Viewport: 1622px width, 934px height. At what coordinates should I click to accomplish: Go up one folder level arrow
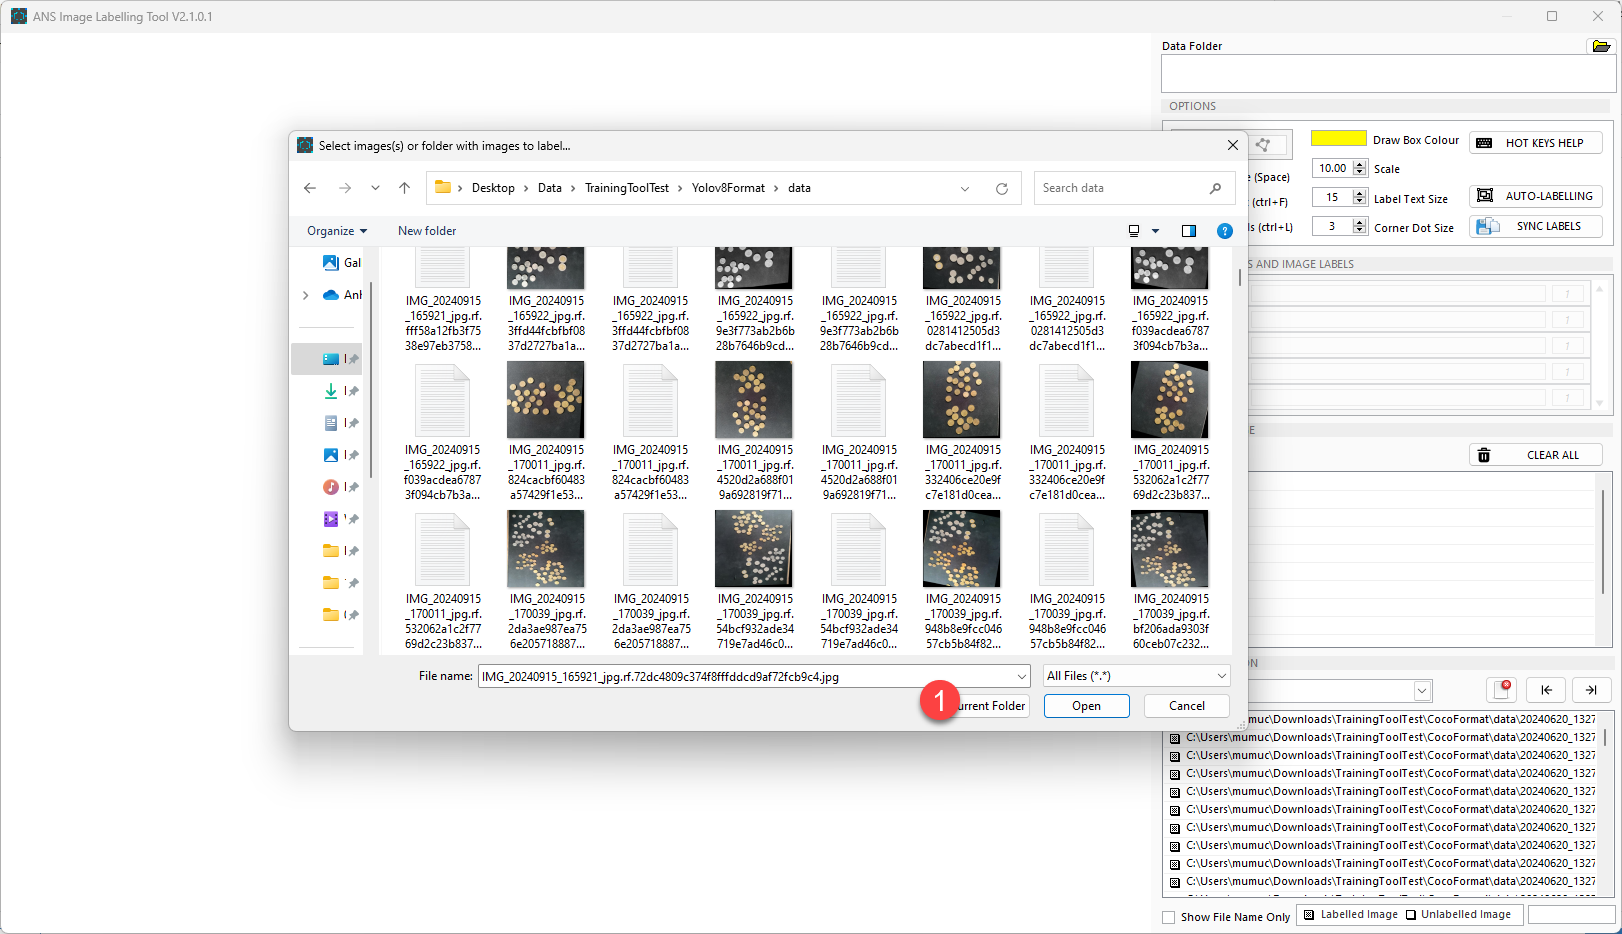click(404, 188)
